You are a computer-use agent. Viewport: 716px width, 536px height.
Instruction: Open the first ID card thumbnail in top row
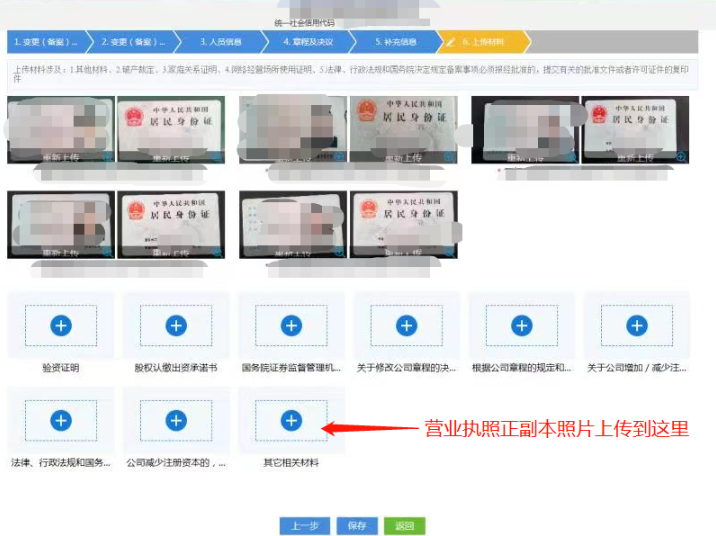tap(60, 128)
